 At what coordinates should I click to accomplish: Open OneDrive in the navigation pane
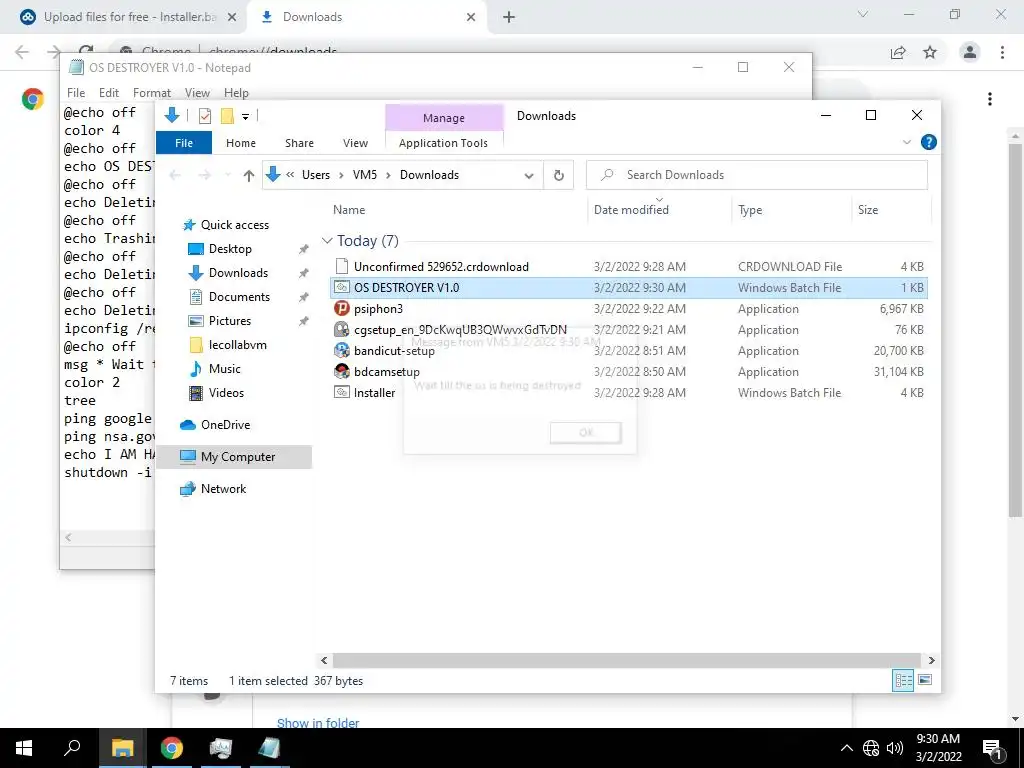pos(225,424)
